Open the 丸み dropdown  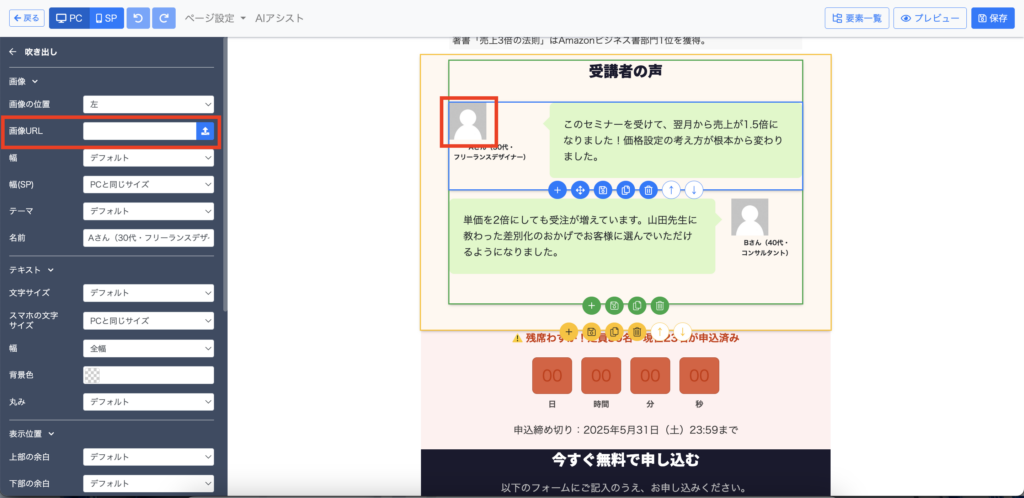(x=148, y=402)
